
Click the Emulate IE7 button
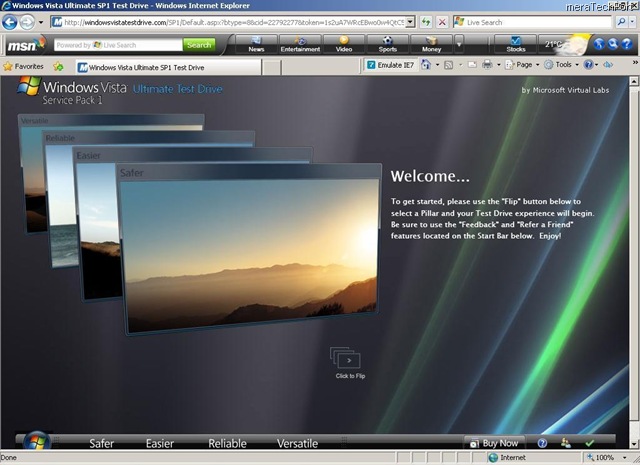[390, 65]
